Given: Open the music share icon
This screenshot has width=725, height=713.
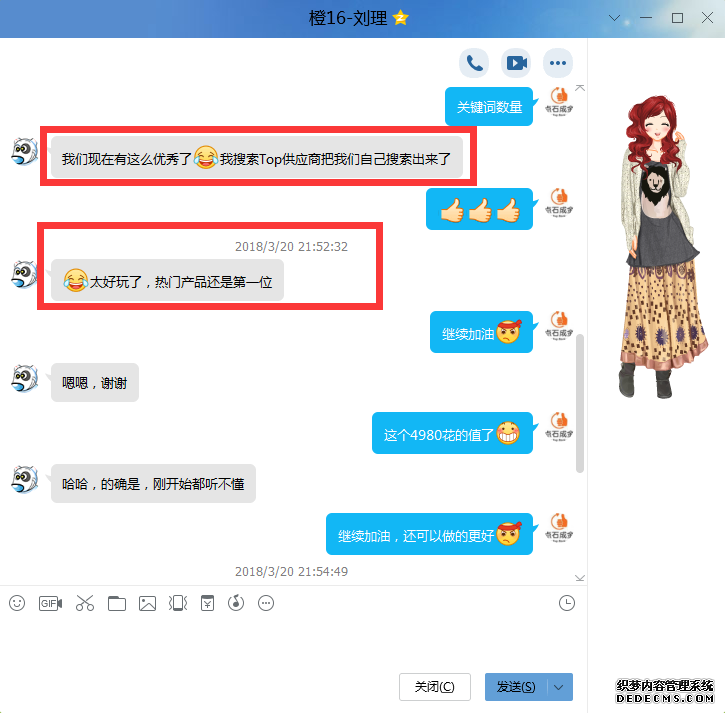Looking at the screenshot, I should click(236, 603).
